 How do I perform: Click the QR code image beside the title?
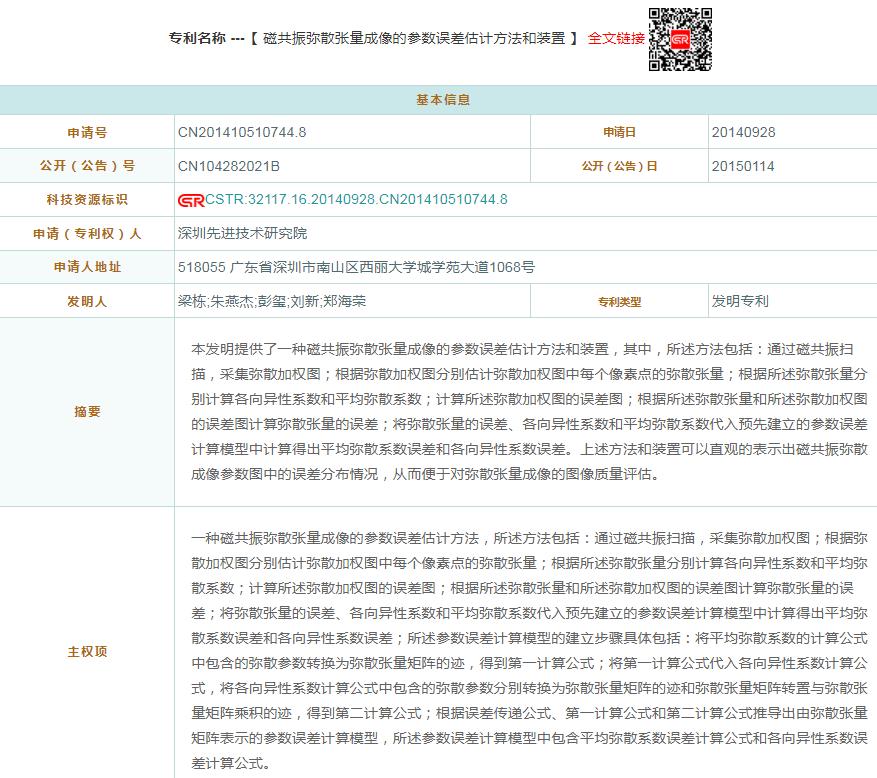tap(680, 40)
